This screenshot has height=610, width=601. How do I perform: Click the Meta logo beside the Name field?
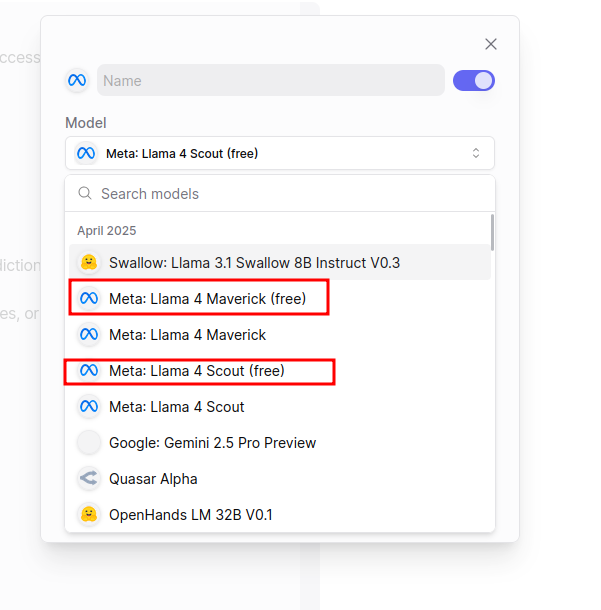click(x=77, y=81)
